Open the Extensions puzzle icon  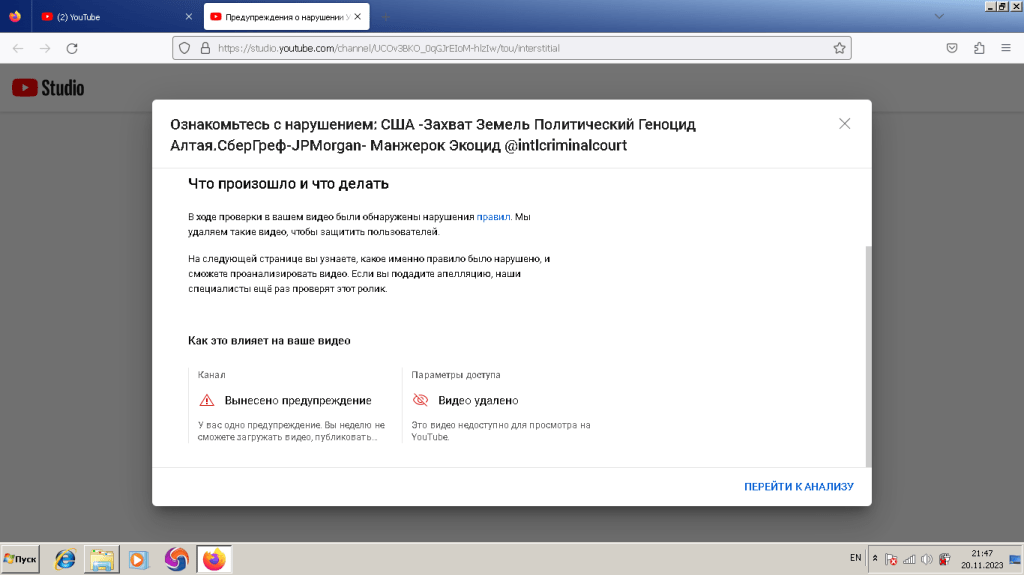979,48
